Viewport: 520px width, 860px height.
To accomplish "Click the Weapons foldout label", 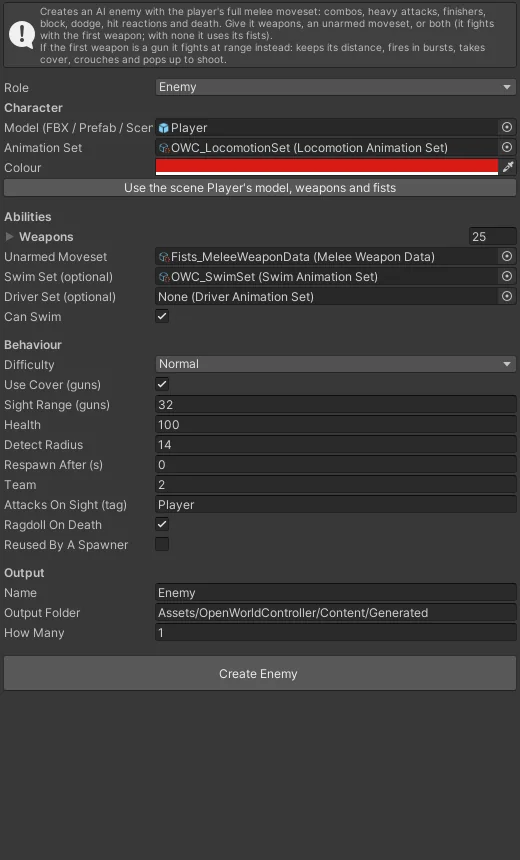I will tap(46, 237).
